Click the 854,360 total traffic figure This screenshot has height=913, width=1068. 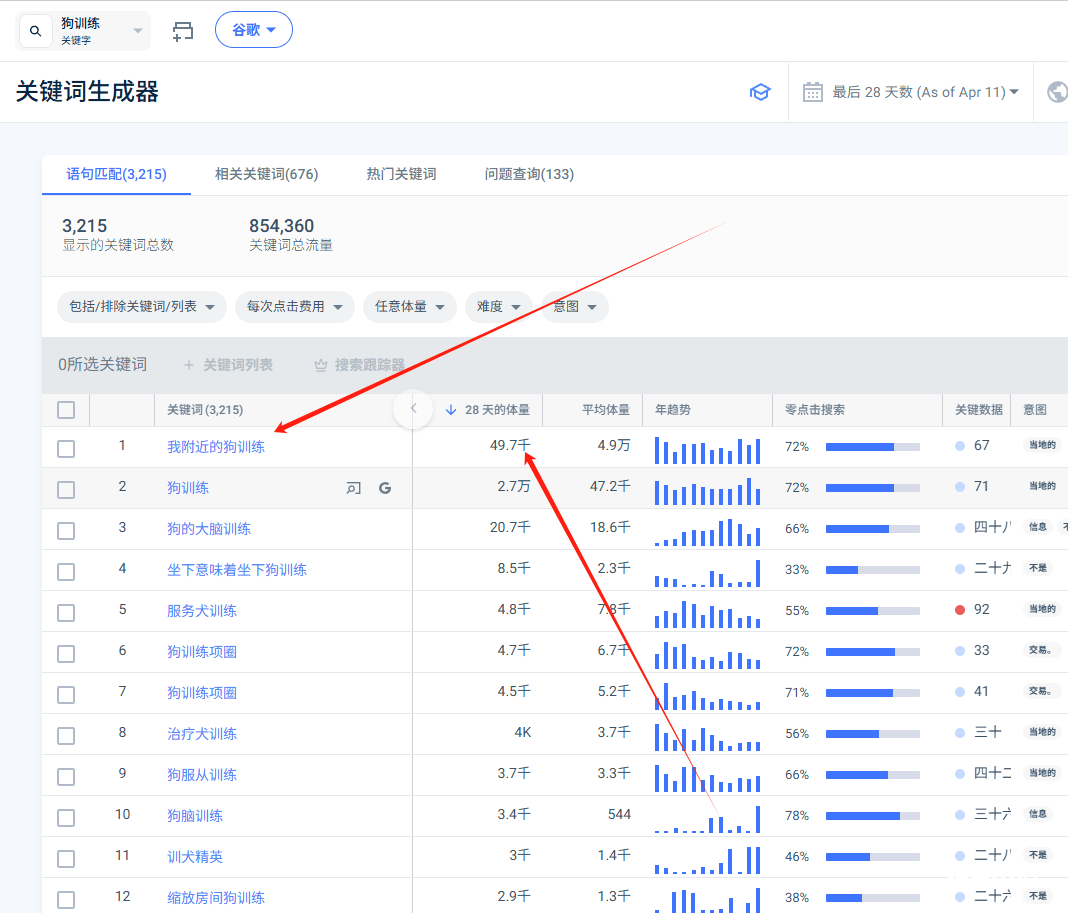tap(281, 226)
